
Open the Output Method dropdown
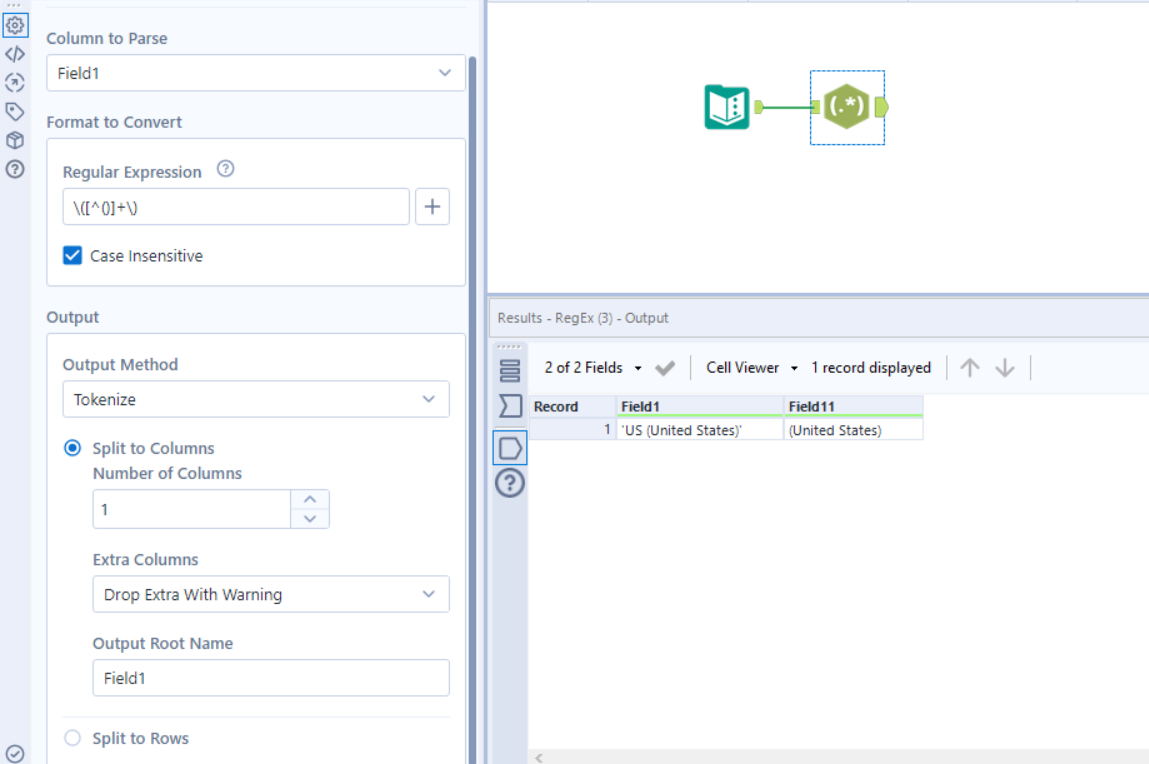click(256, 399)
